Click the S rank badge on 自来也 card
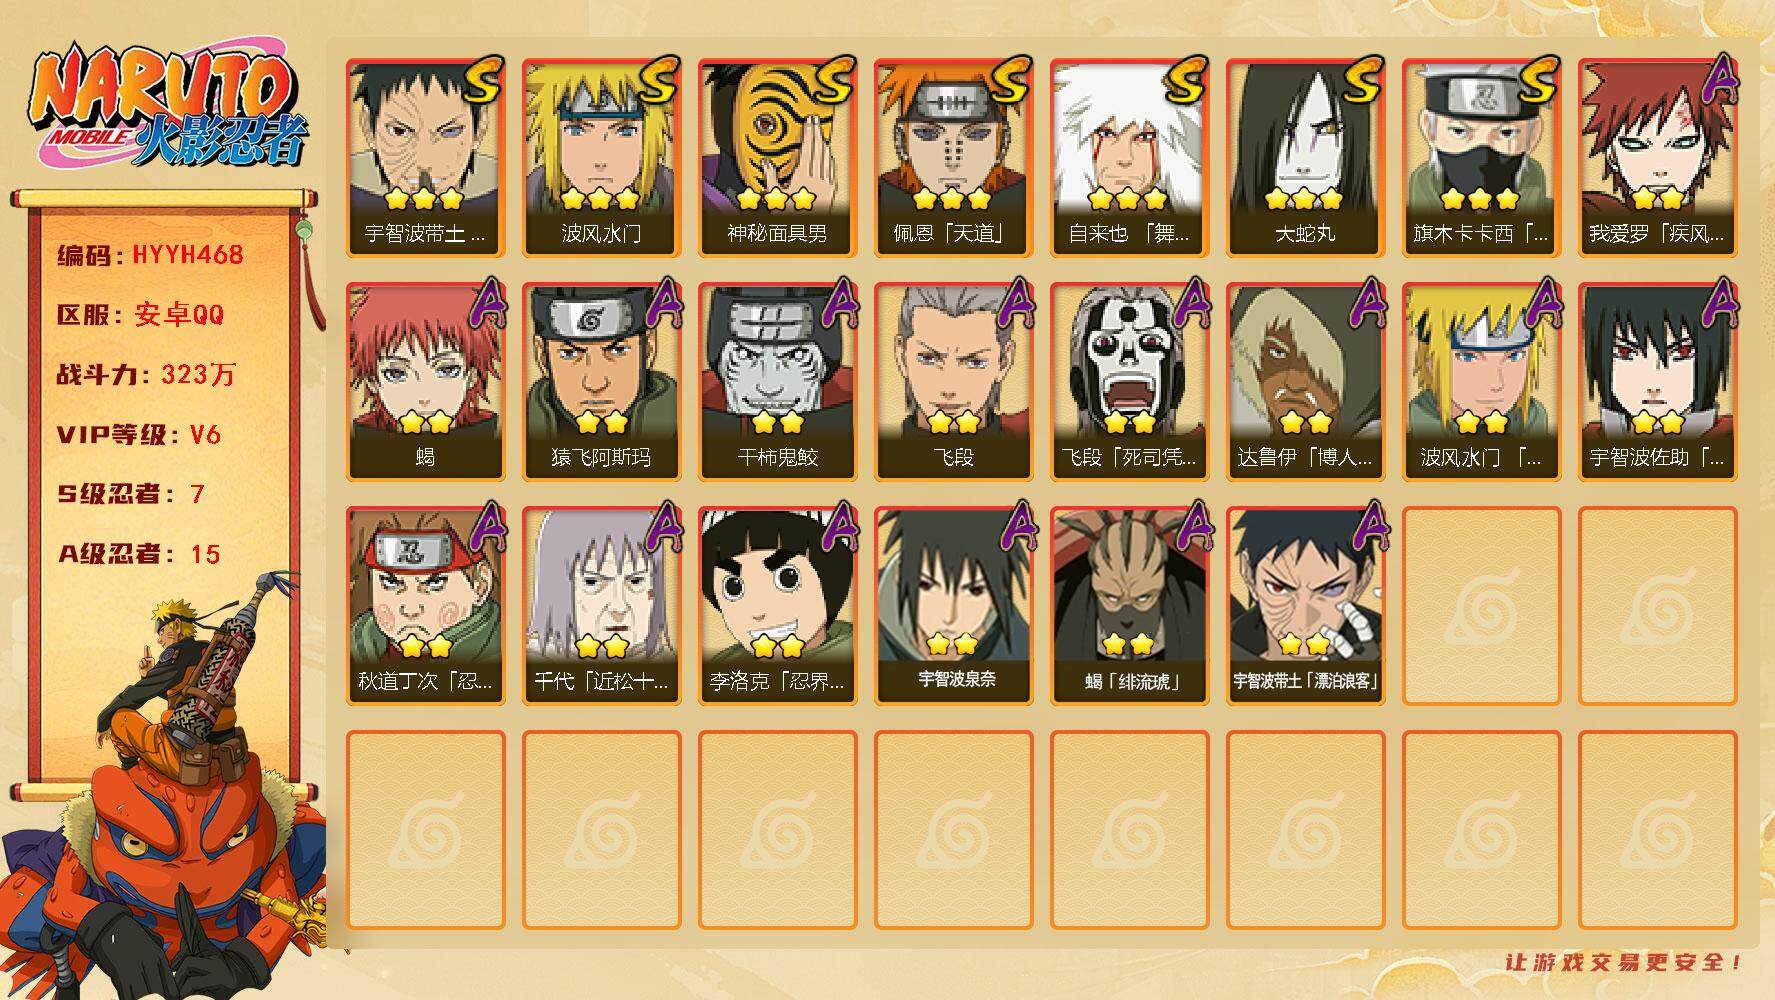1775x1000 pixels. click(x=1186, y=80)
